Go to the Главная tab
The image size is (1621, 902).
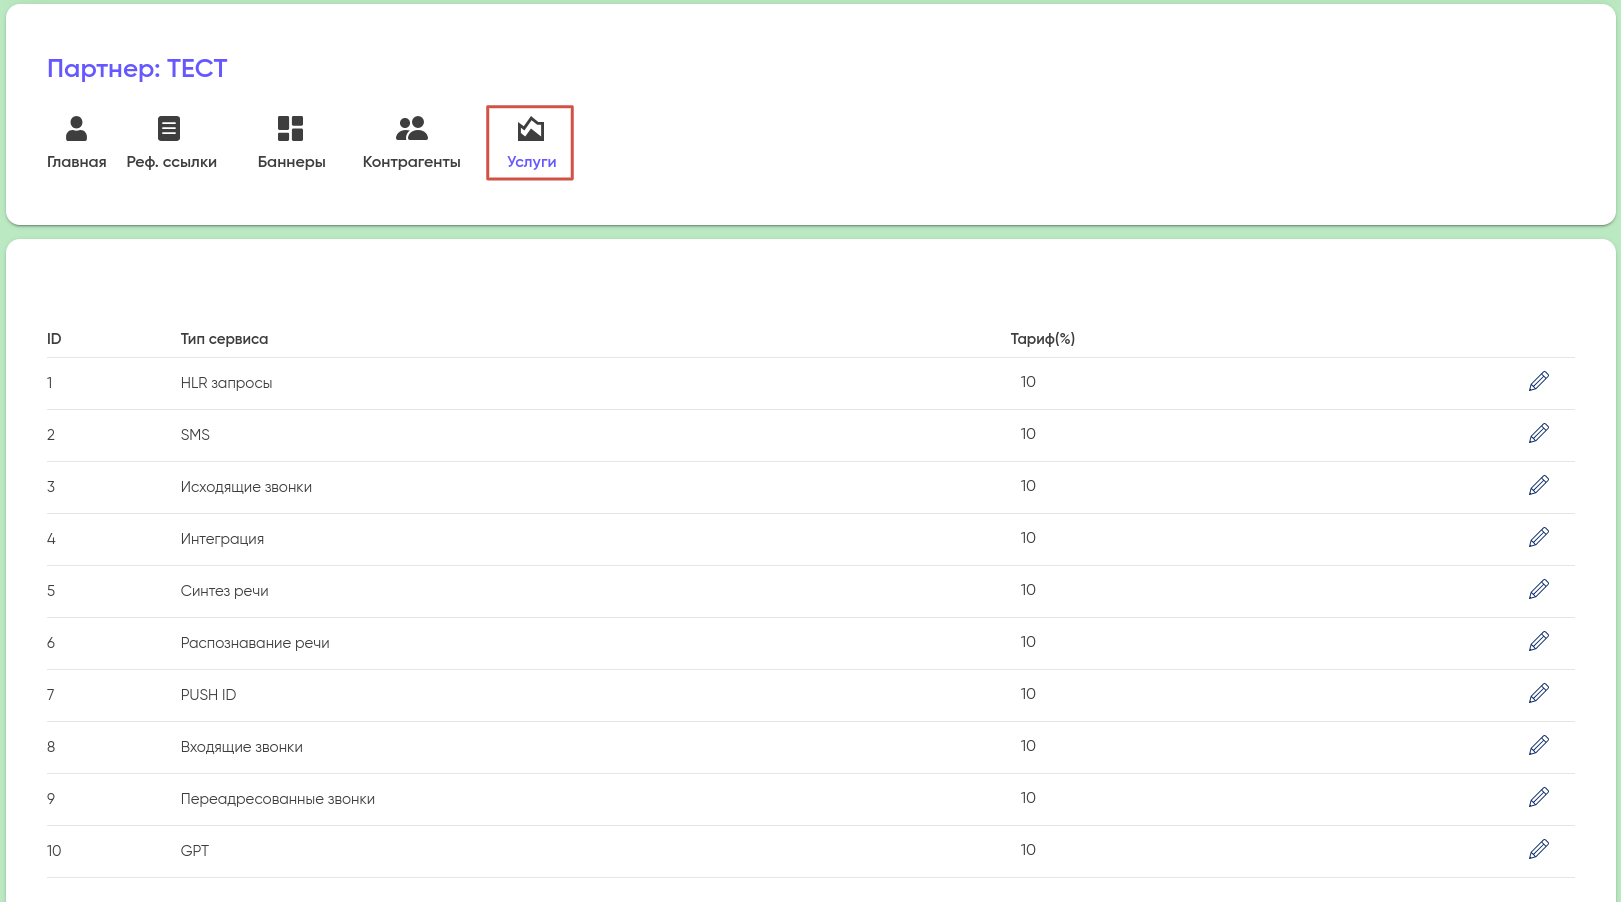coord(76,142)
